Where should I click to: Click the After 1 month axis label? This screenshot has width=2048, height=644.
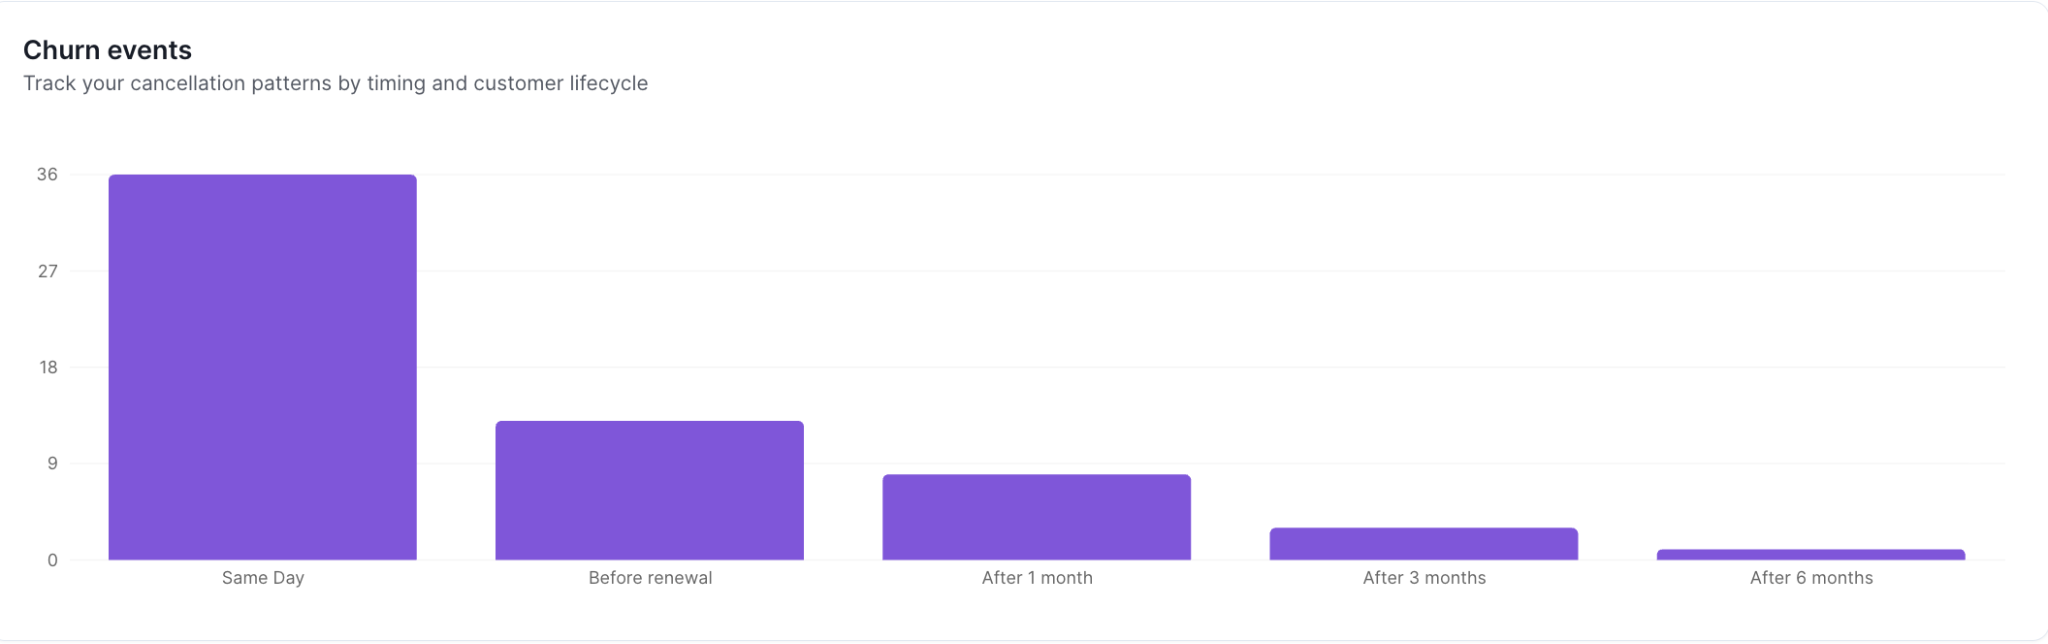click(1037, 578)
